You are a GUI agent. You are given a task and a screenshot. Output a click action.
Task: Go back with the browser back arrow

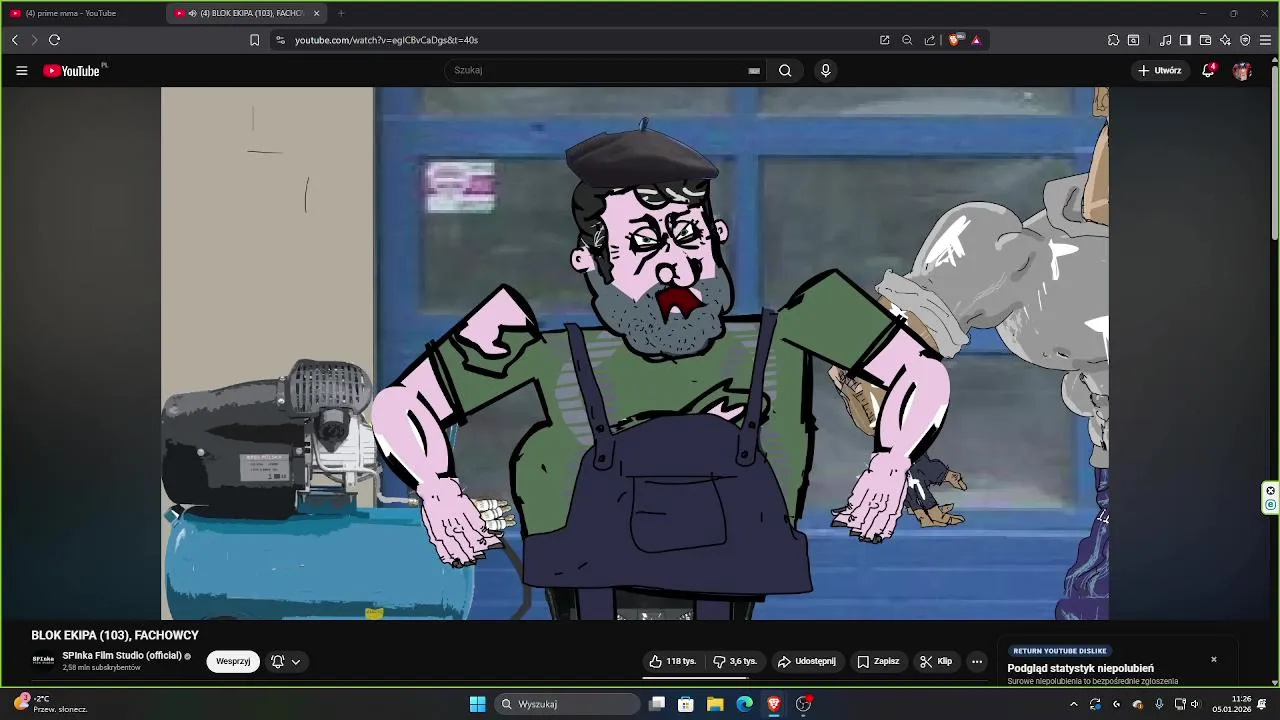coord(15,40)
